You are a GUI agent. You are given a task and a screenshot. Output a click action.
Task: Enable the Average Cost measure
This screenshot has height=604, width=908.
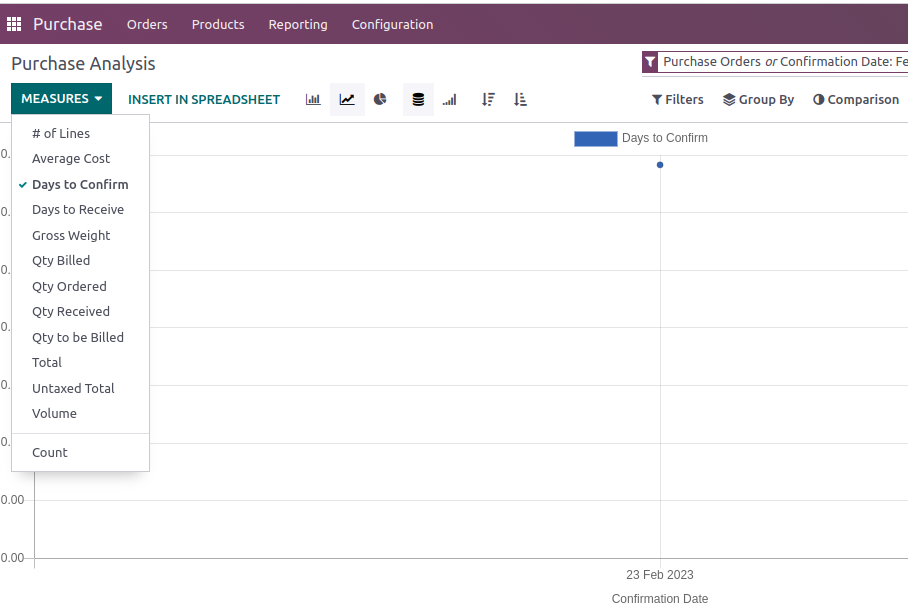71,159
